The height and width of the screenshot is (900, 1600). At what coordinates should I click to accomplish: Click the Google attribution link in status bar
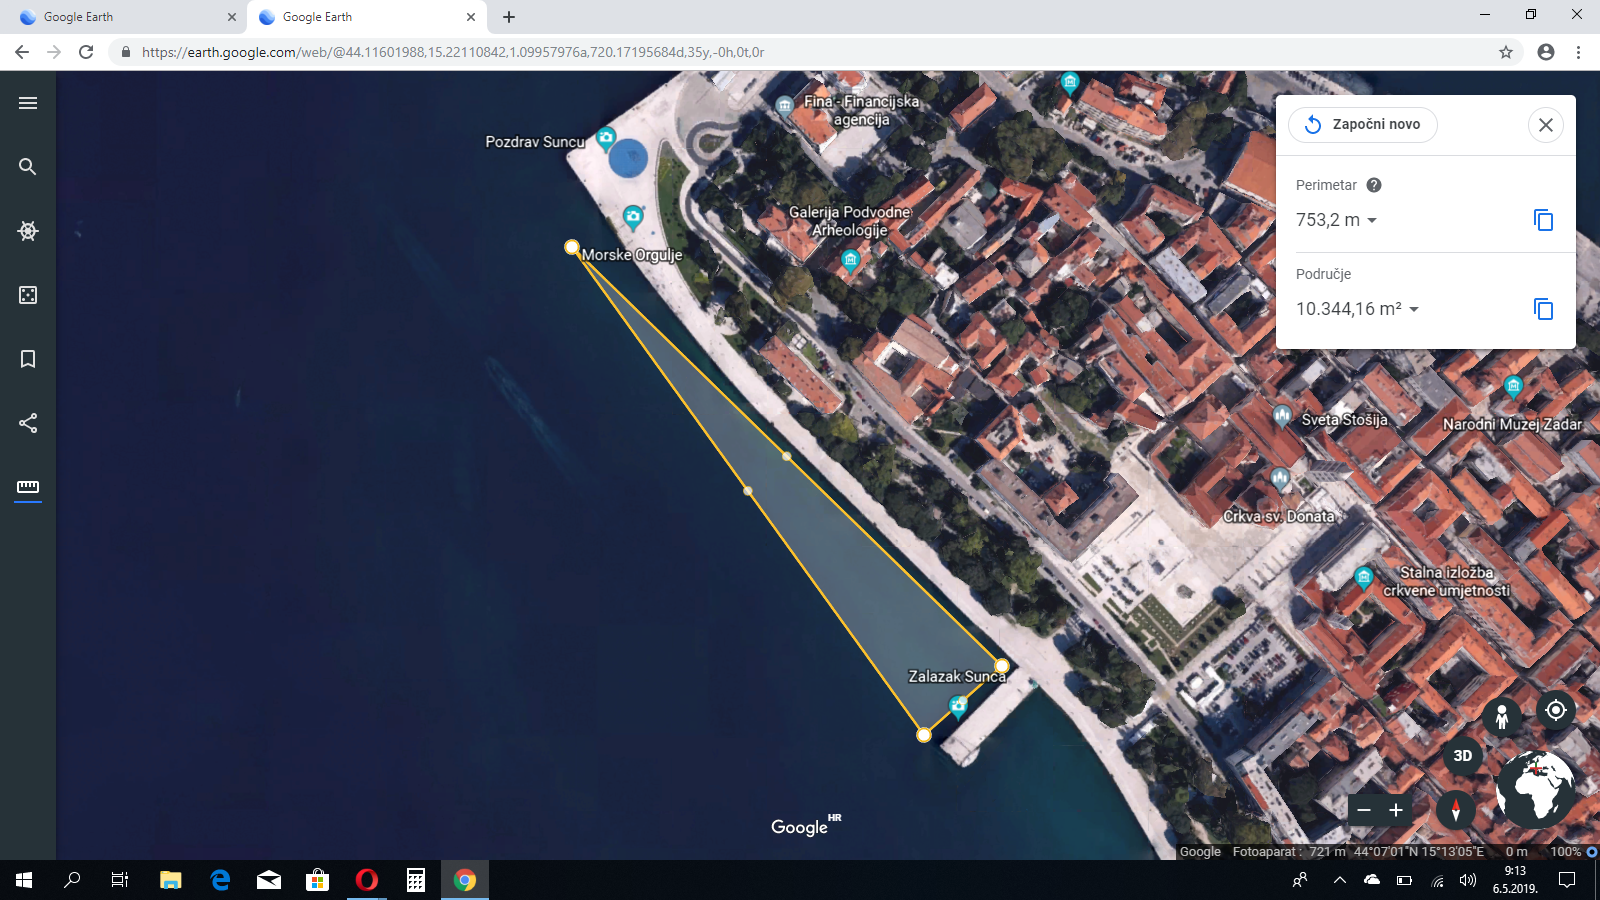click(1200, 852)
